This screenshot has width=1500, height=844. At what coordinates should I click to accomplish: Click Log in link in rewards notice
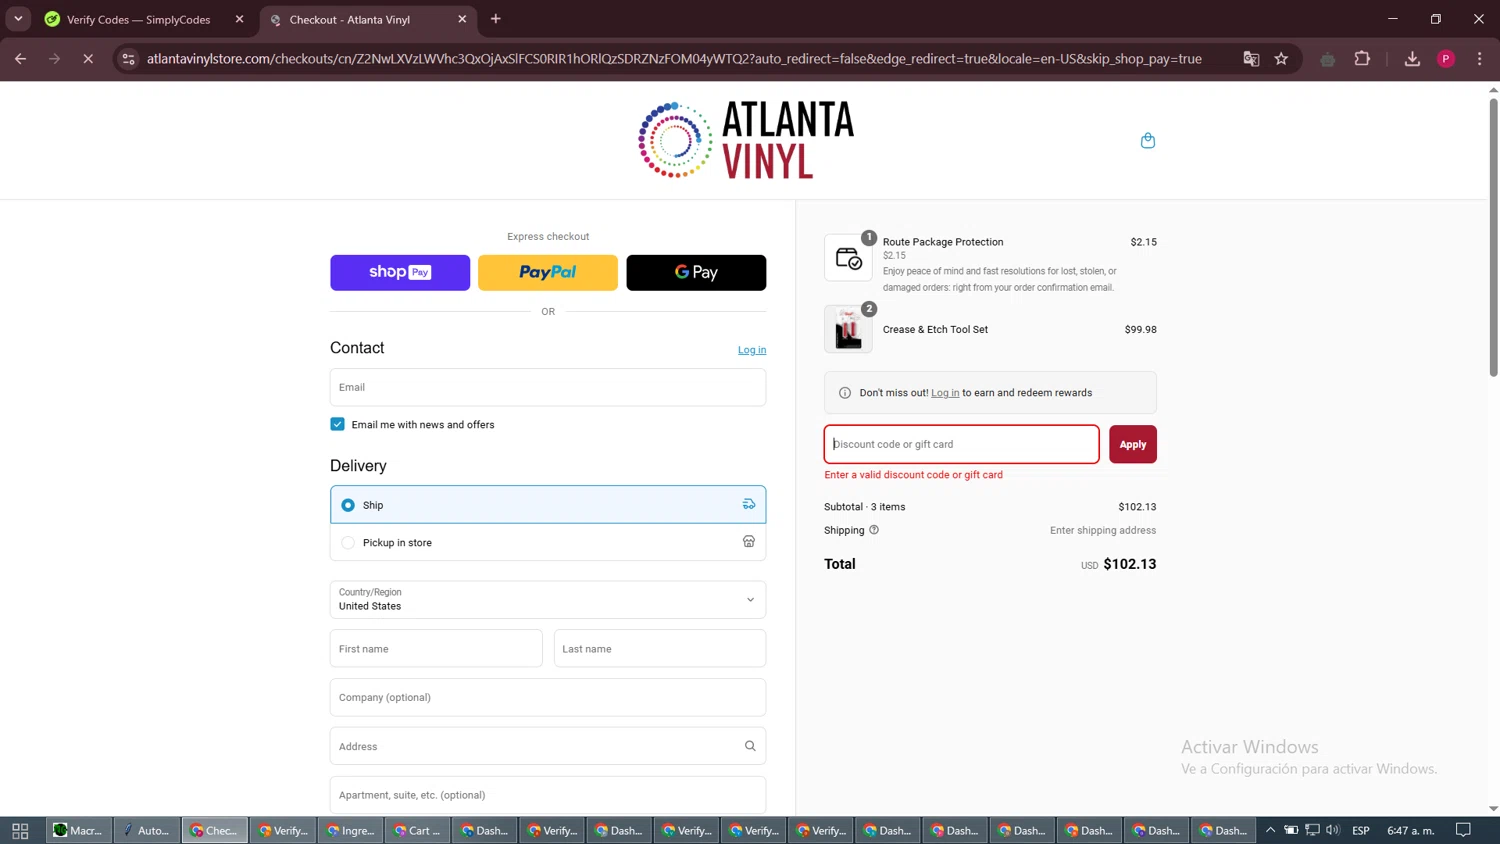click(945, 393)
